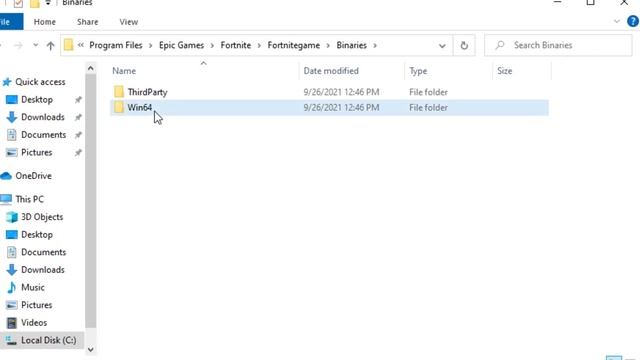Sort by Size column header

(504, 71)
